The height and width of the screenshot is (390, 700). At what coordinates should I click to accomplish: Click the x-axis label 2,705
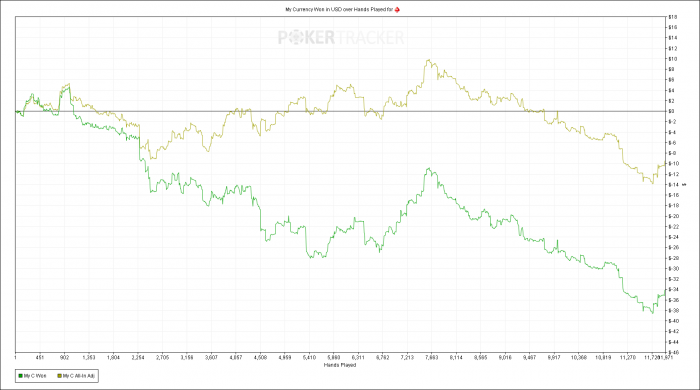(x=162, y=357)
